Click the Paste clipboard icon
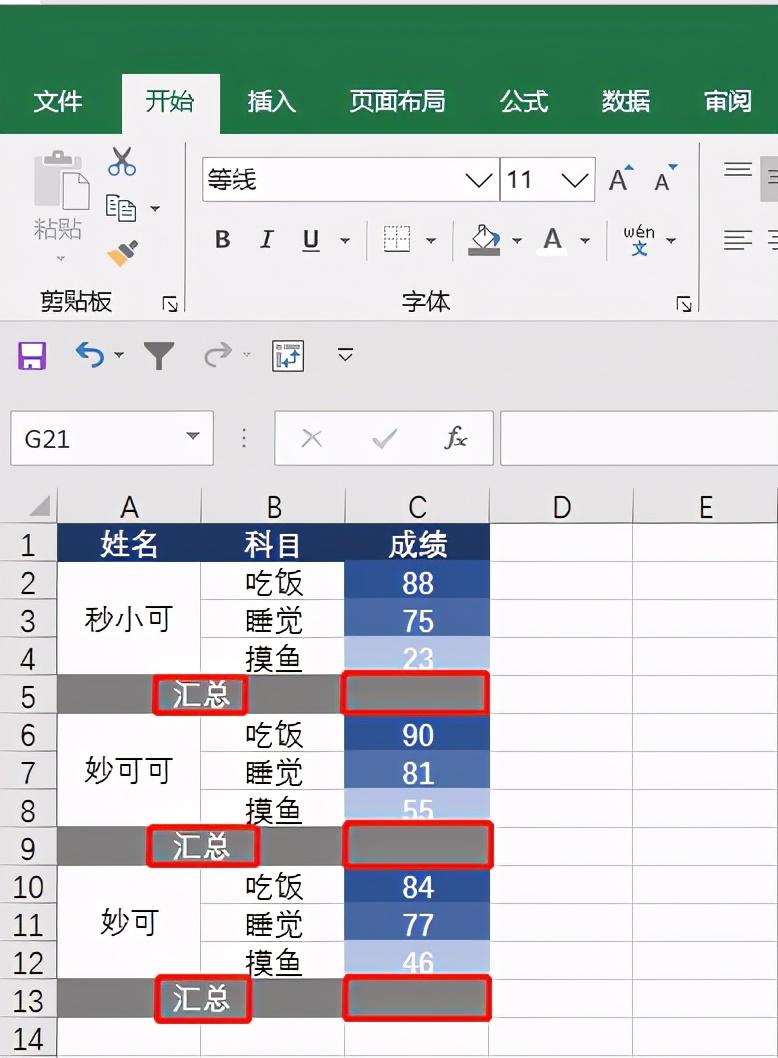This screenshot has height=1058, width=778. (x=61, y=180)
